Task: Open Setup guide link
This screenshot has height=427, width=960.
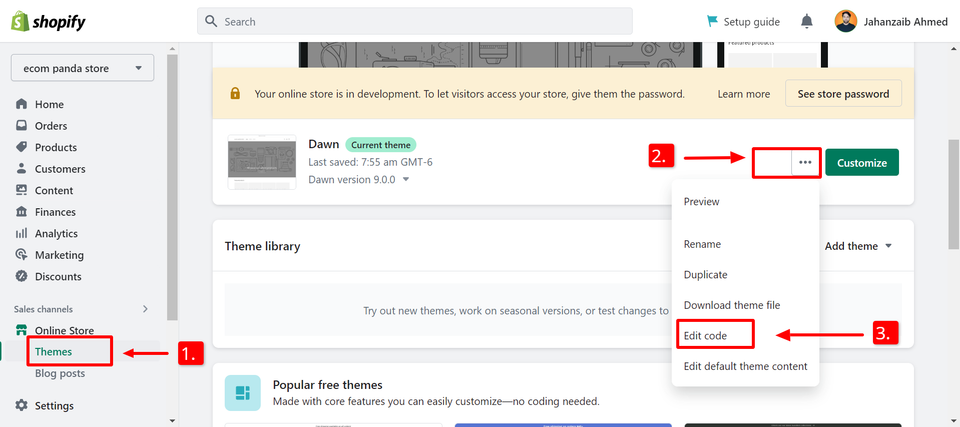Action: (752, 22)
